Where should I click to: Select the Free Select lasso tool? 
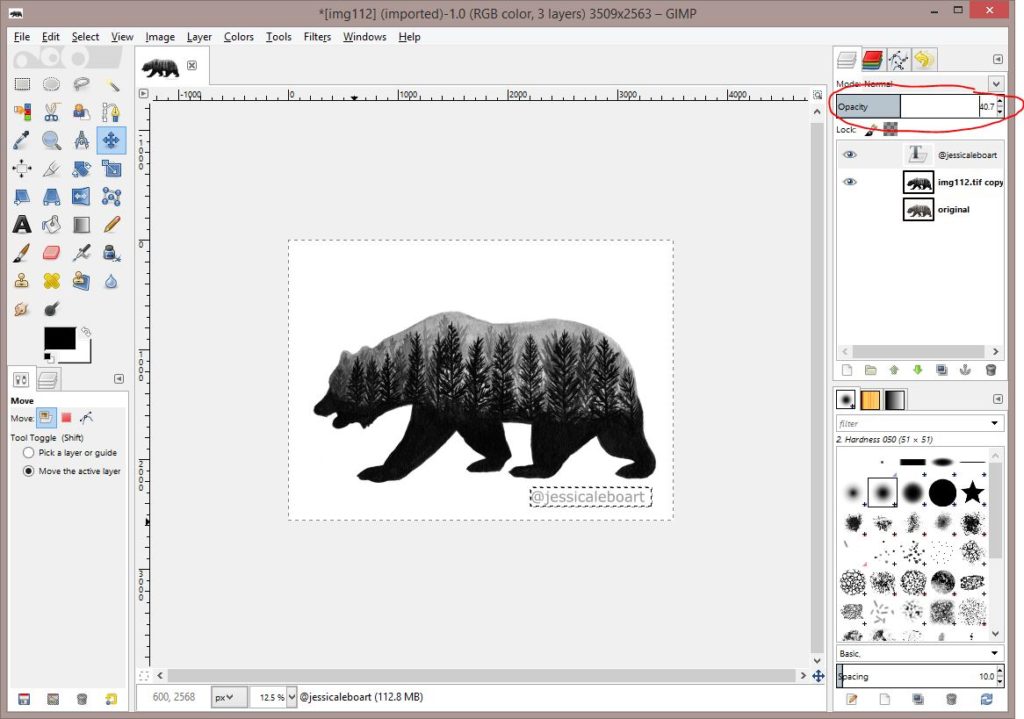point(81,84)
